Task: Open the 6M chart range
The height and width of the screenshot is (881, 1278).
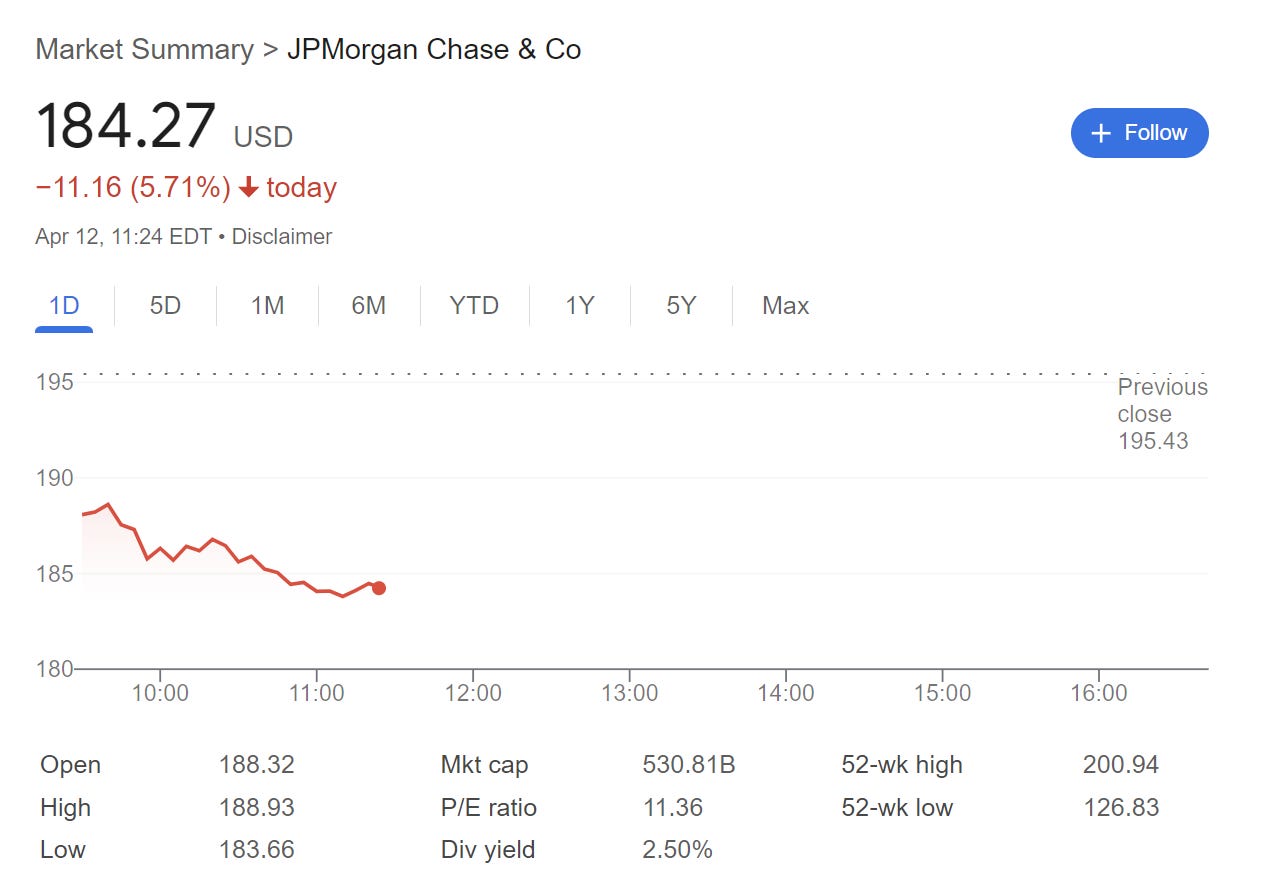Action: tap(368, 305)
